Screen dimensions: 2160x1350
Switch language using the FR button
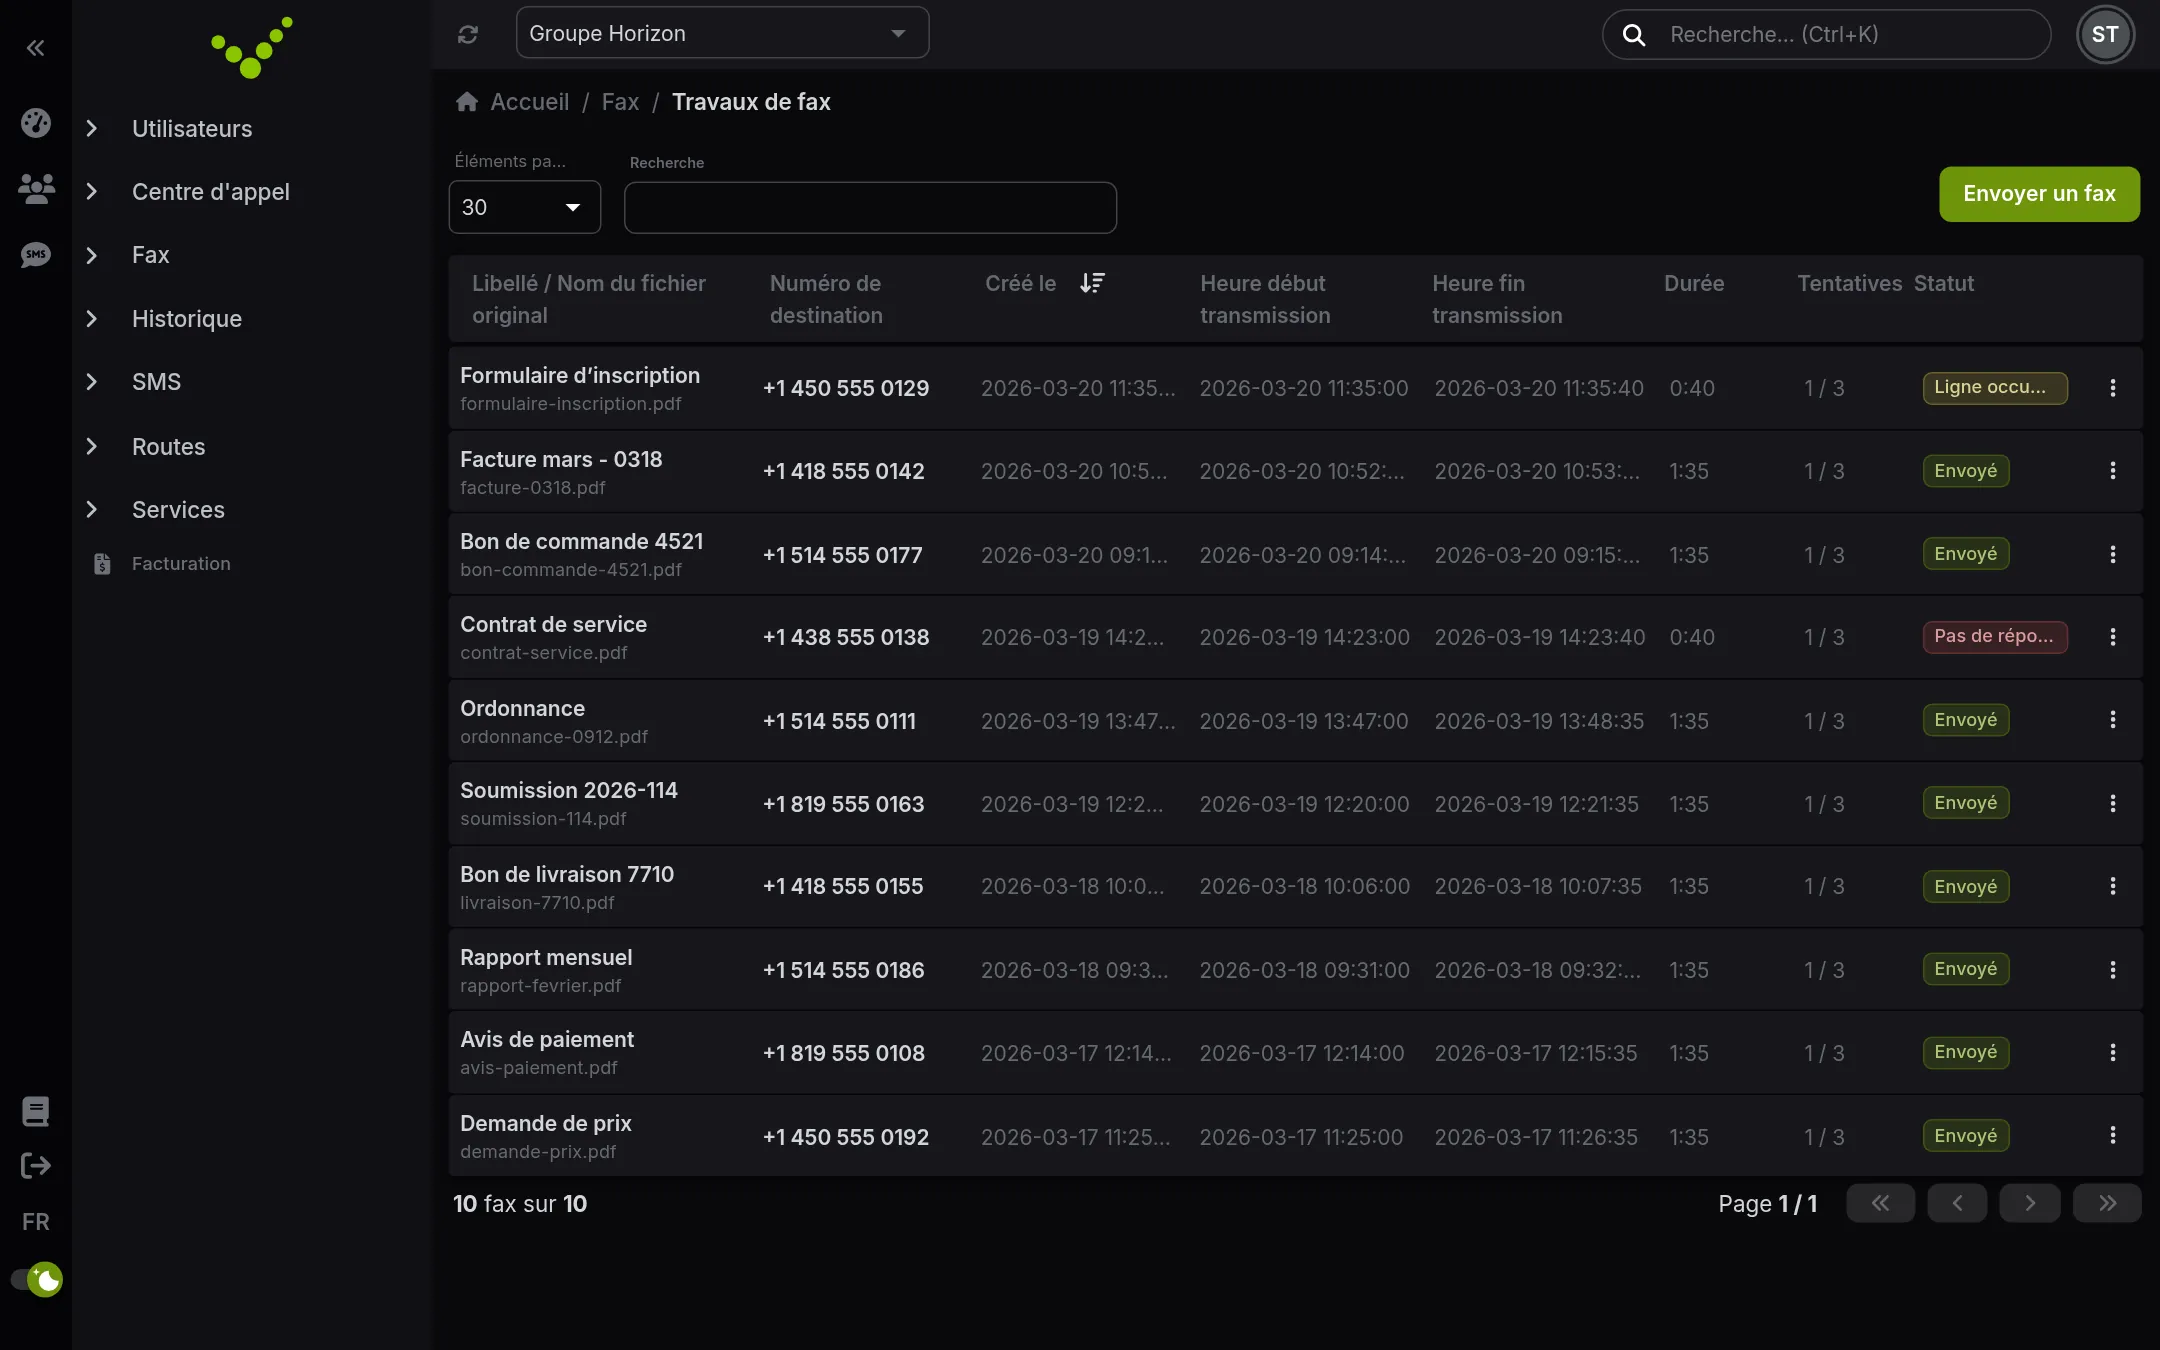pyautogui.click(x=36, y=1222)
